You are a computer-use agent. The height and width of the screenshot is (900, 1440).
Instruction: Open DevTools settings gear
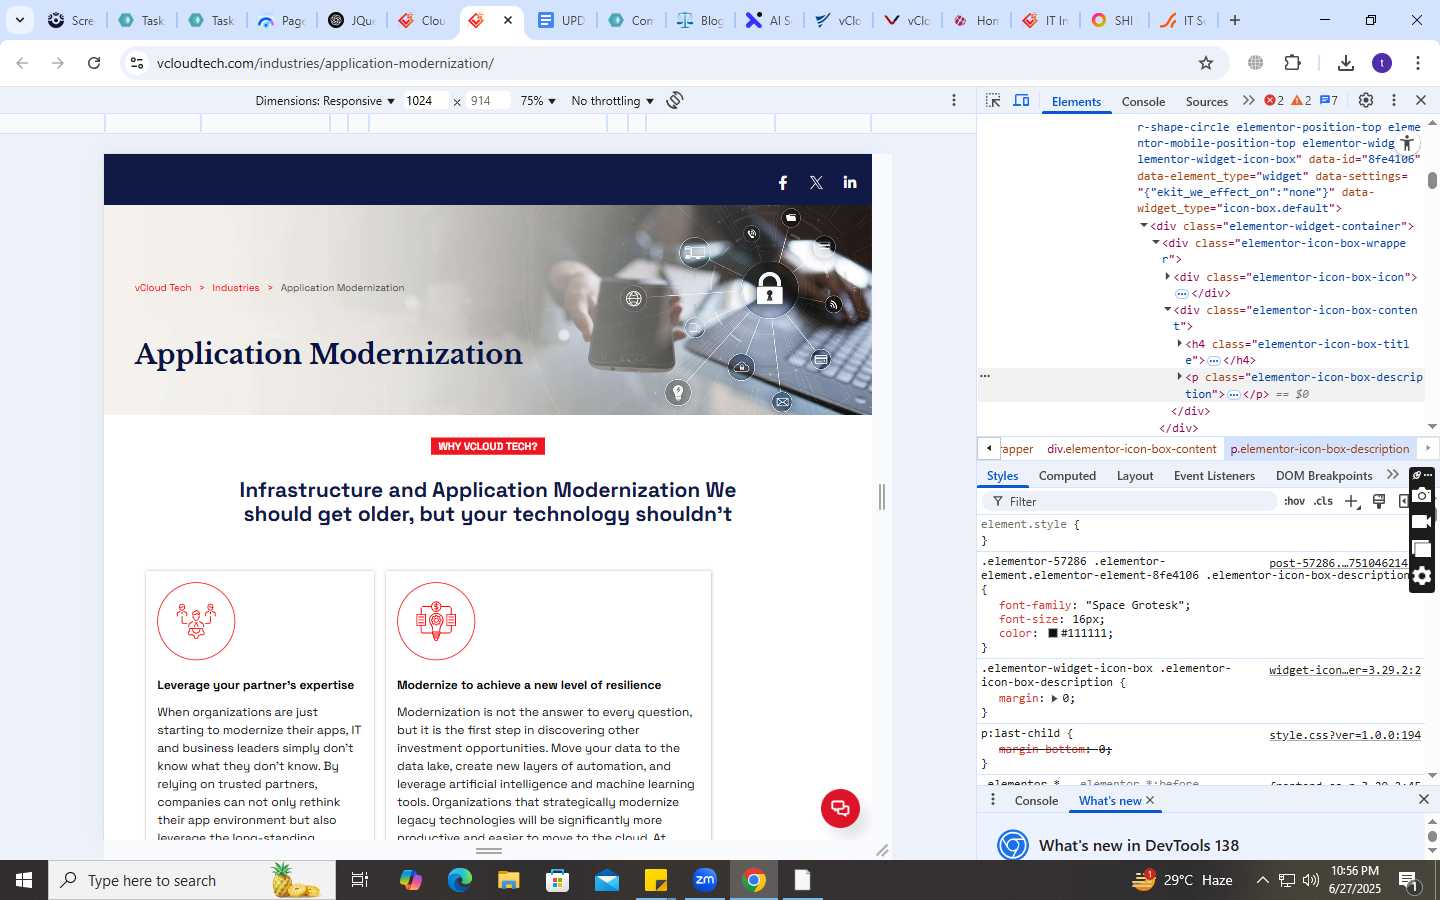point(1366,100)
